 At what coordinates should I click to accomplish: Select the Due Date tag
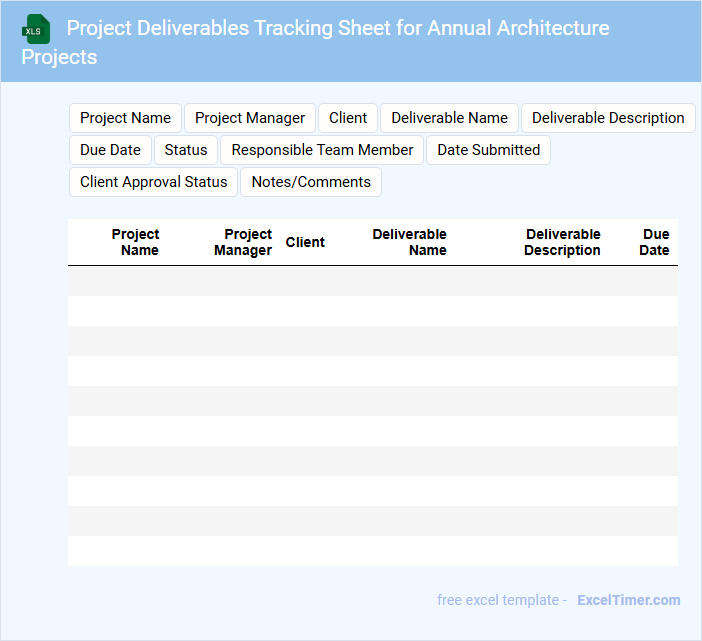110,150
